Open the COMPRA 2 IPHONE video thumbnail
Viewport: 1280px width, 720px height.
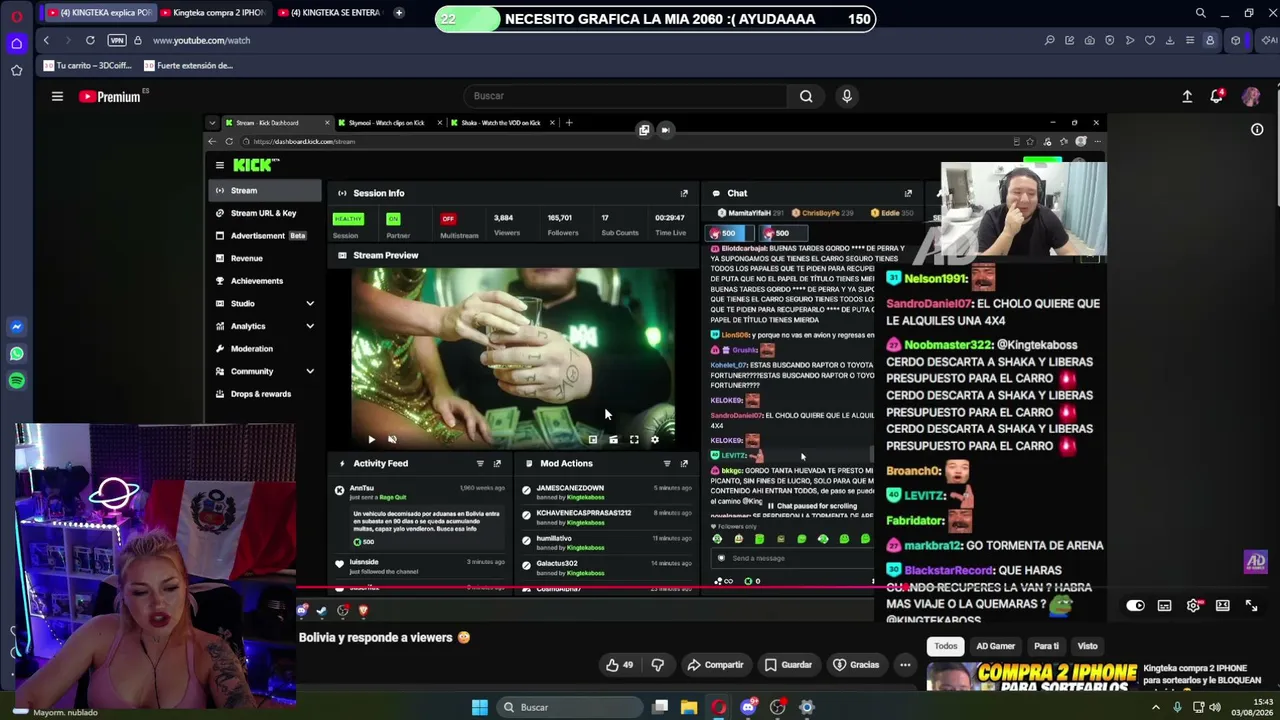[1032, 677]
